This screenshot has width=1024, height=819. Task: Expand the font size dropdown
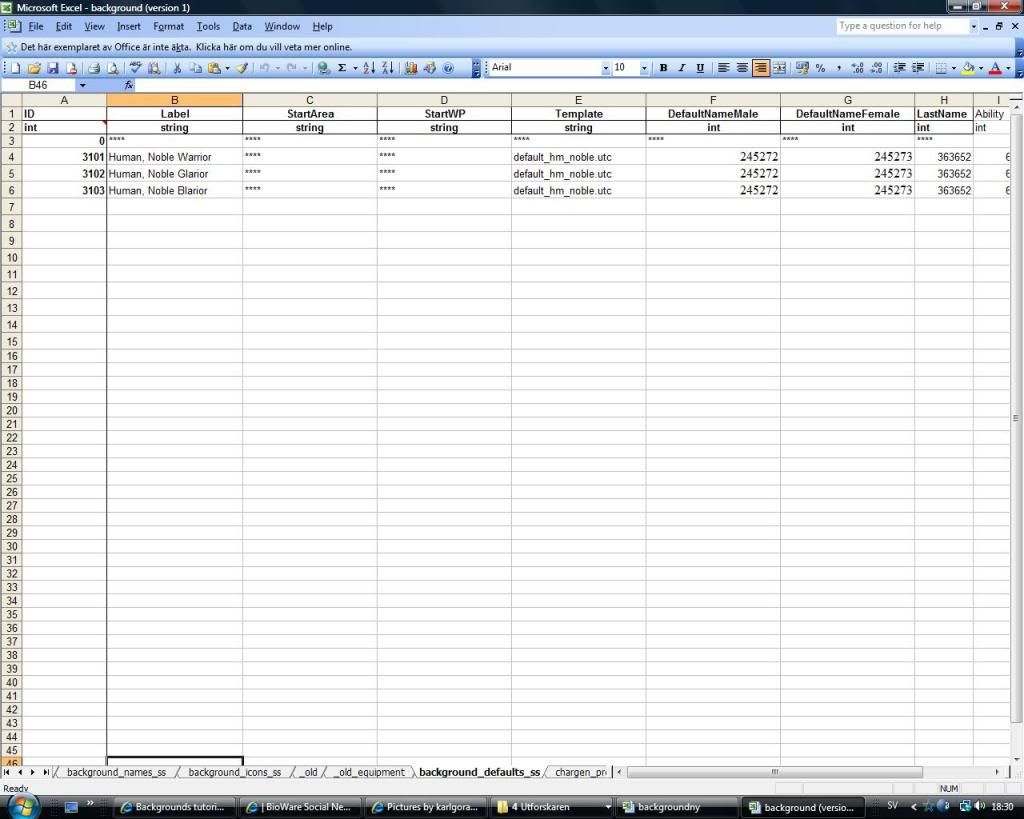tap(644, 68)
